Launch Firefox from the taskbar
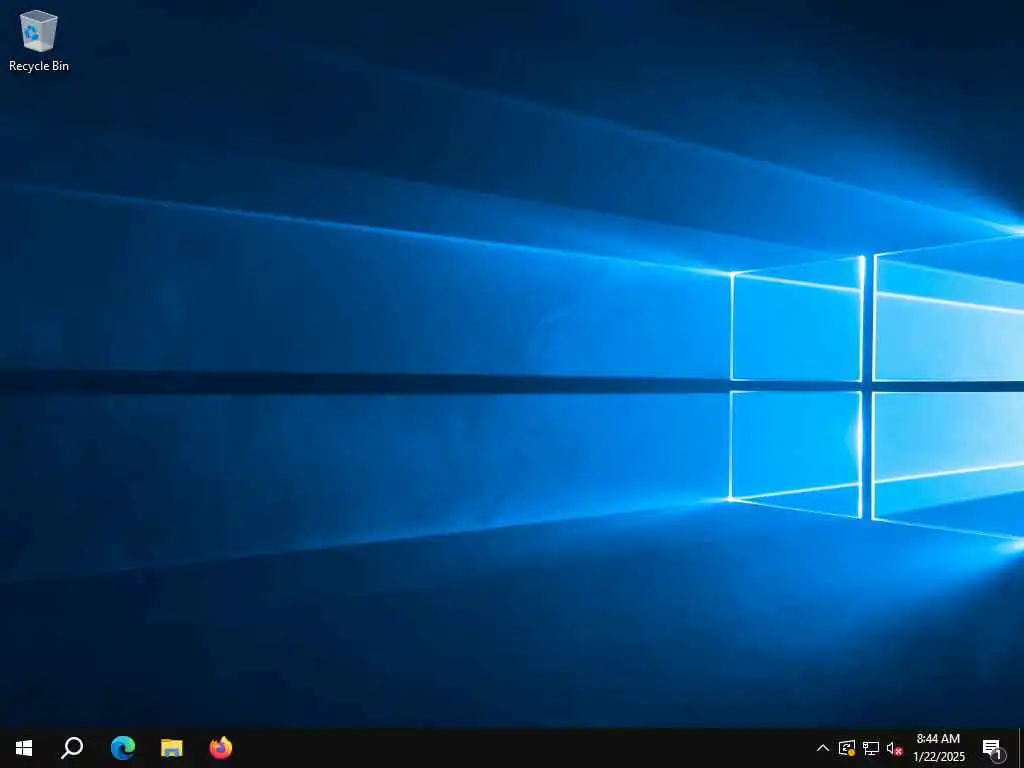 tap(221, 748)
